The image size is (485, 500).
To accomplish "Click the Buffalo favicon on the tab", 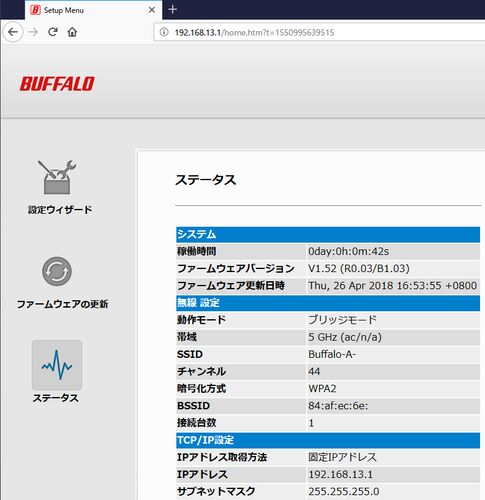I will point(35,10).
